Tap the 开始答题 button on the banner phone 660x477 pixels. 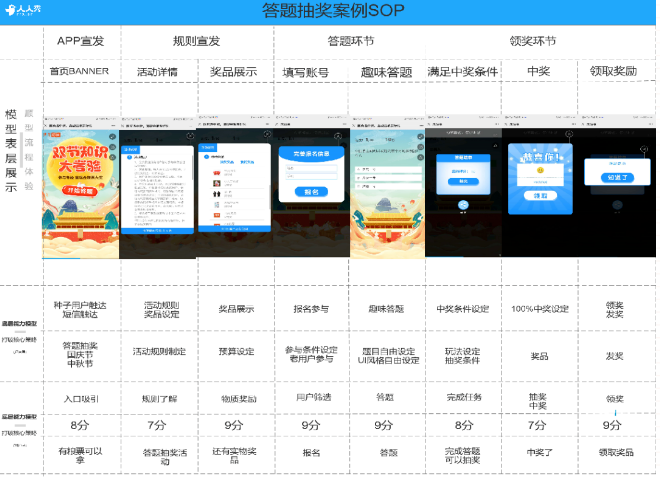pyautogui.click(x=80, y=191)
